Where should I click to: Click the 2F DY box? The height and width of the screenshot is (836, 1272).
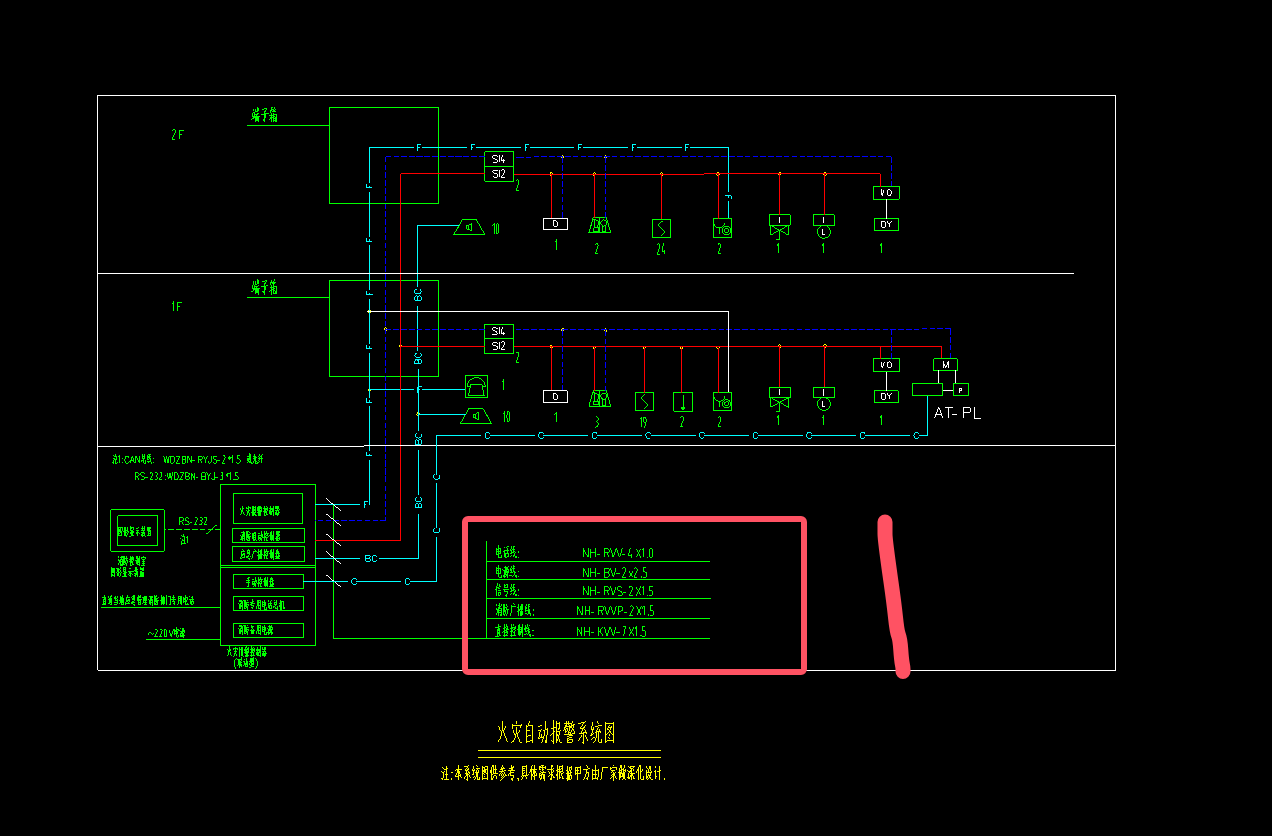pyautogui.click(x=886, y=225)
